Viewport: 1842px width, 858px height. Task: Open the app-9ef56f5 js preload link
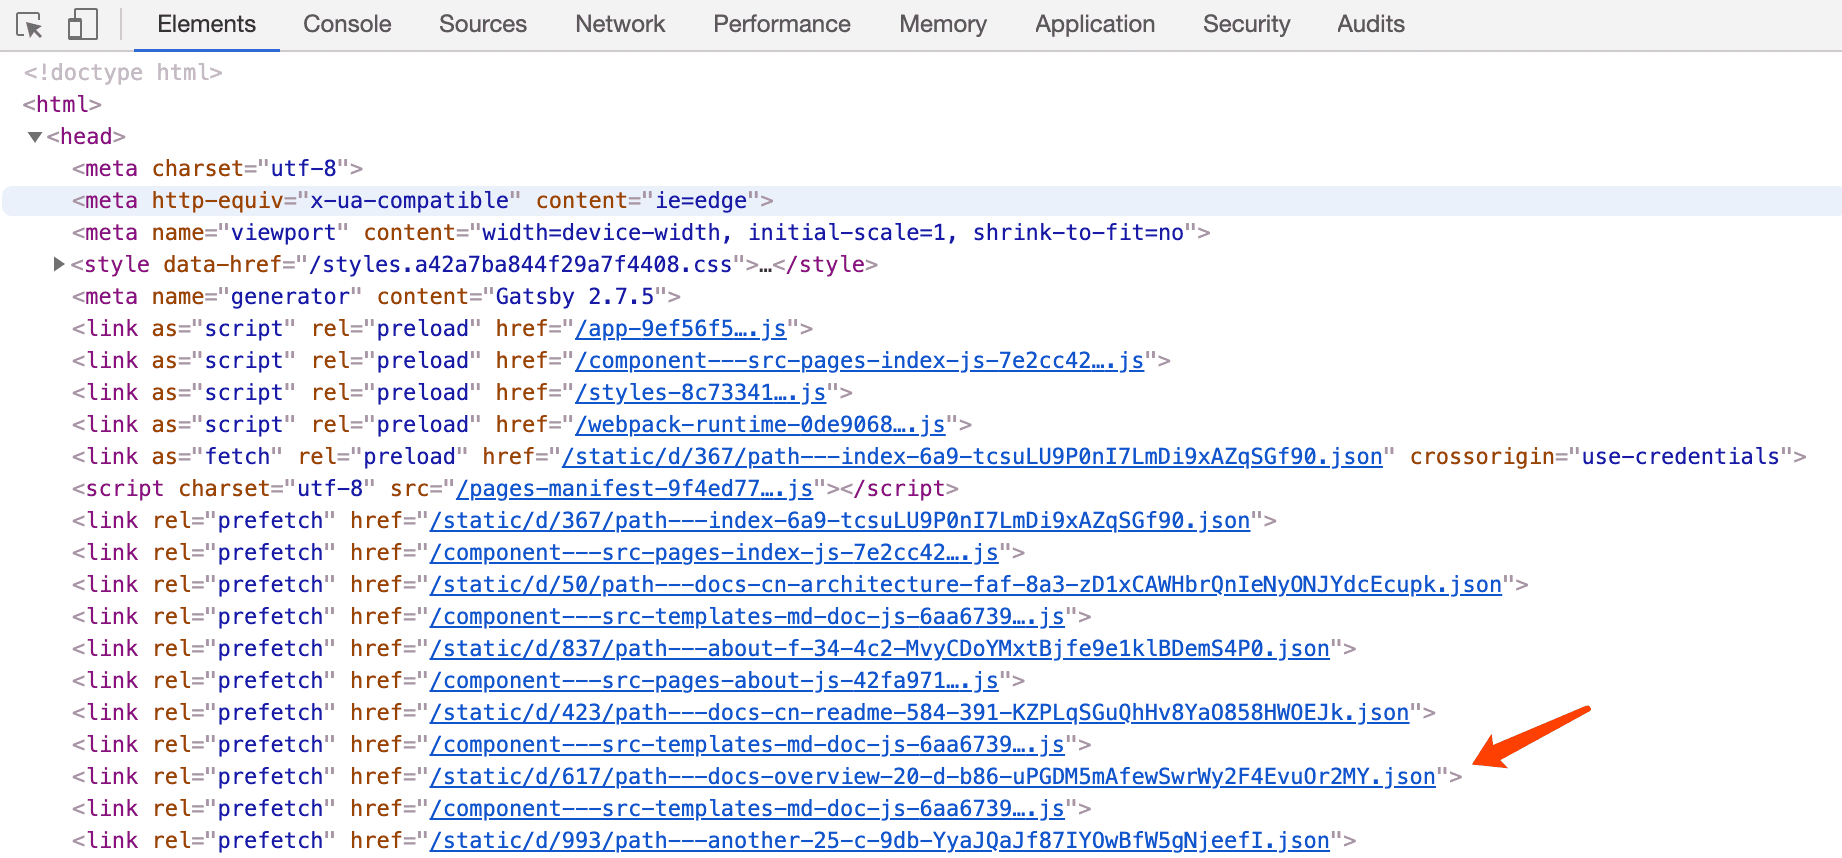[680, 329]
